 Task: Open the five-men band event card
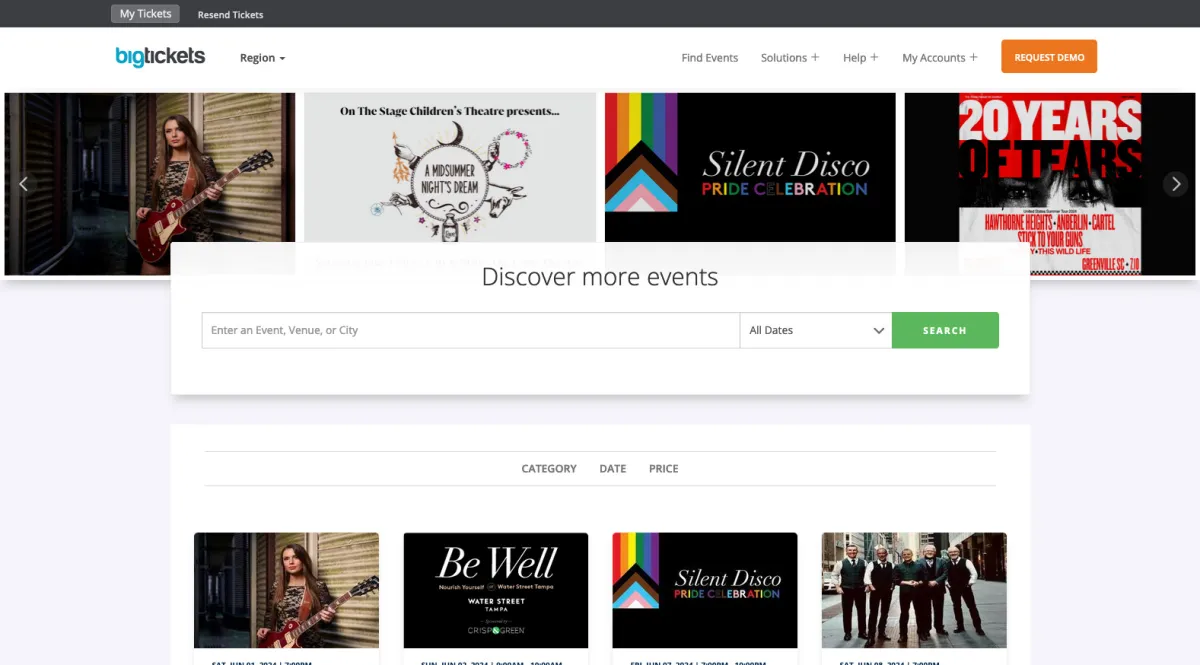tap(914, 590)
